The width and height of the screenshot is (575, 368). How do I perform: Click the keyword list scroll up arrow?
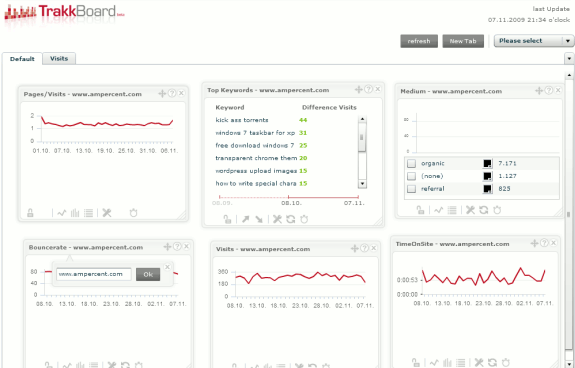coord(362,119)
